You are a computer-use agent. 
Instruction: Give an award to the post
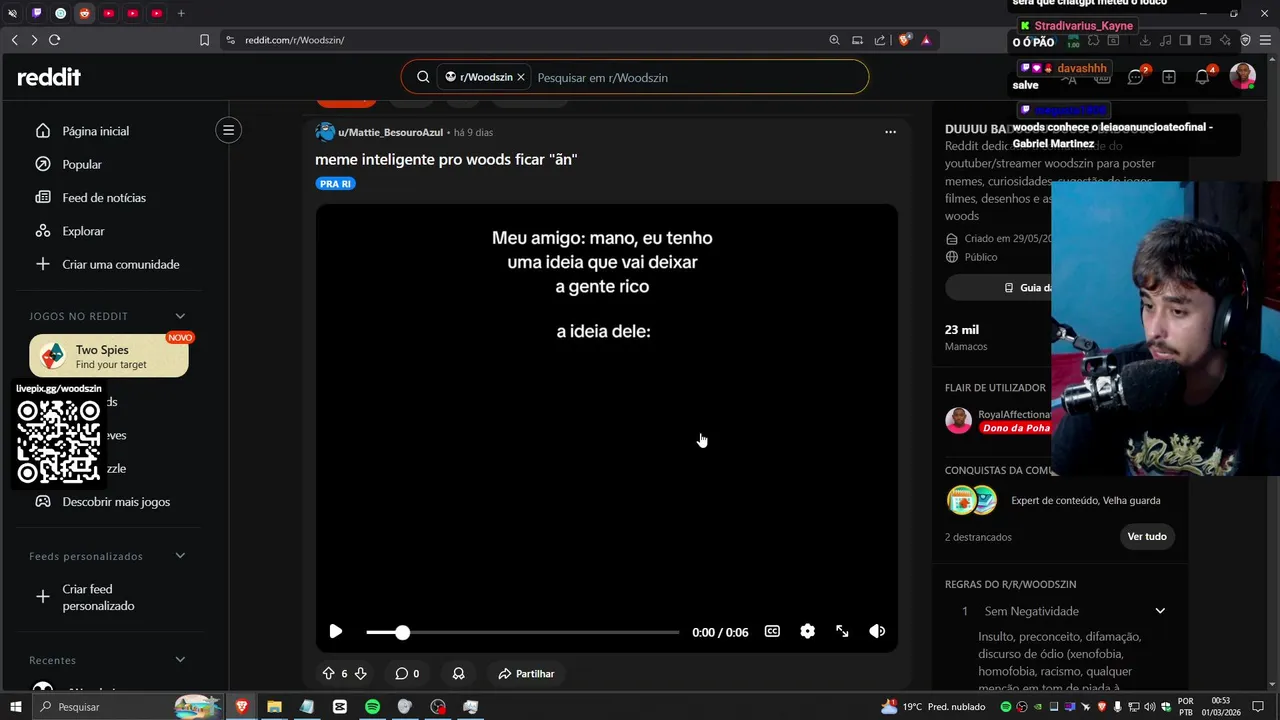(458, 674)
